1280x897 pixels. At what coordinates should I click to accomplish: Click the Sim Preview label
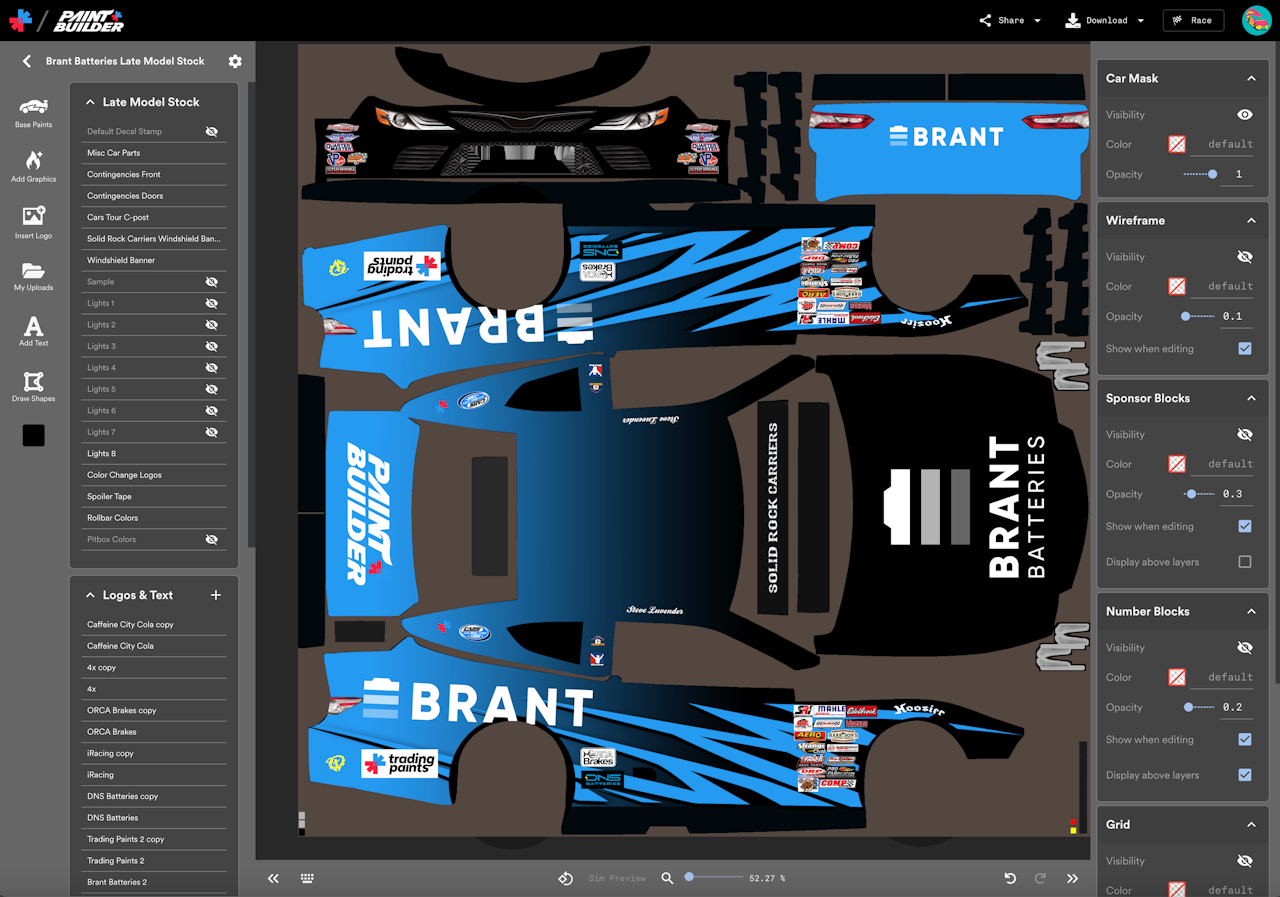point(617,878)
